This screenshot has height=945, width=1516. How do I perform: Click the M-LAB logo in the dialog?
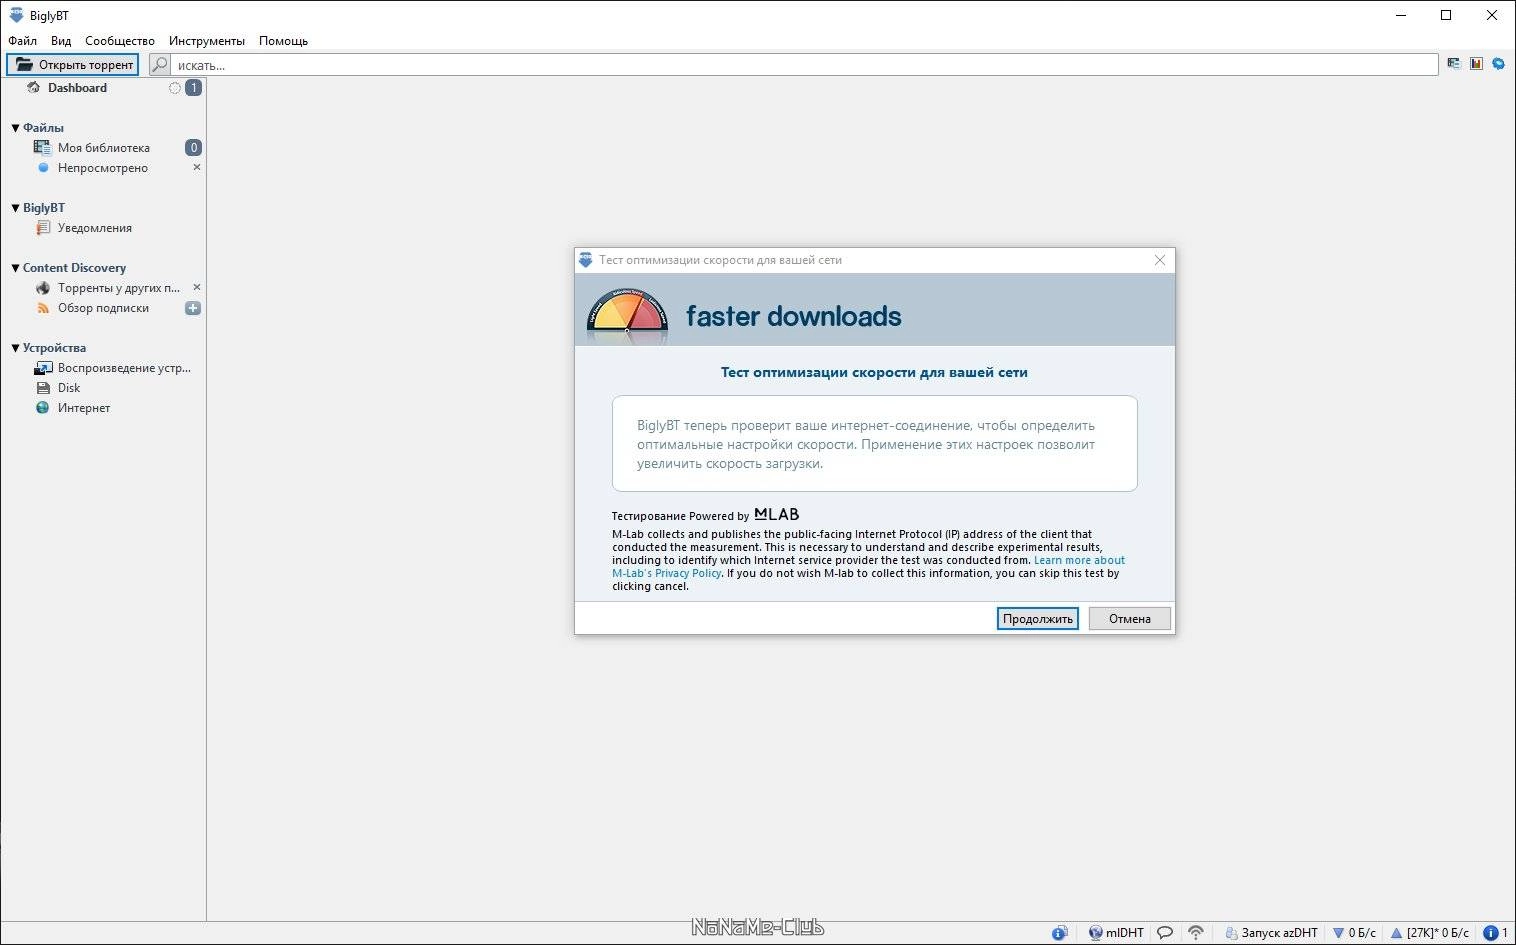[776, 514]
